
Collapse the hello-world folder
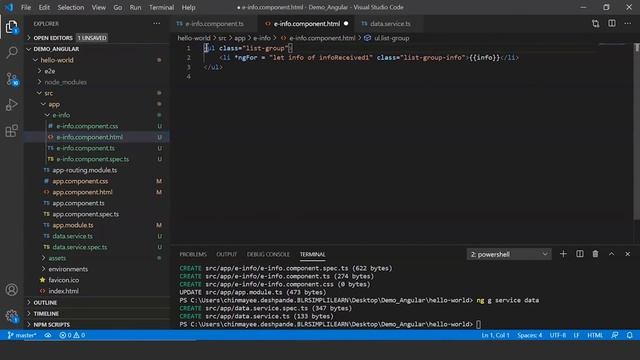(x=57, y=60)
